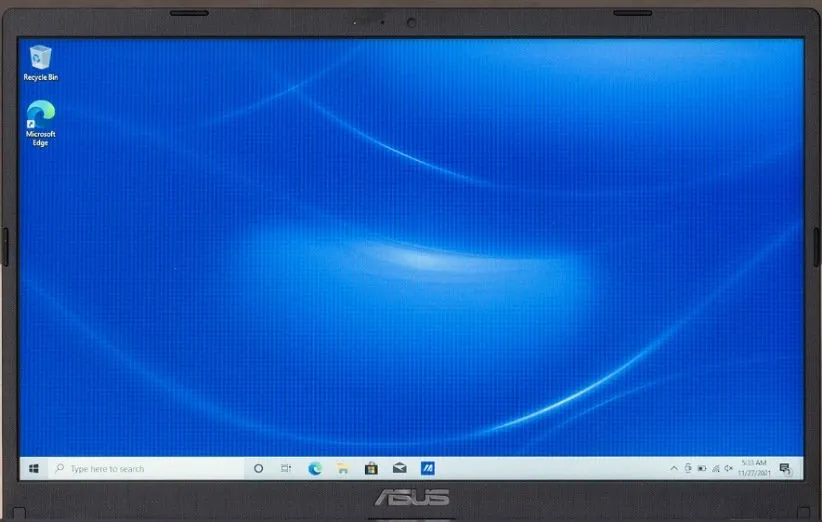Launch Microsoft Edge from the taskbar
Image resolution: width=822 pixels, height=522 pixels.
(315, 468)
